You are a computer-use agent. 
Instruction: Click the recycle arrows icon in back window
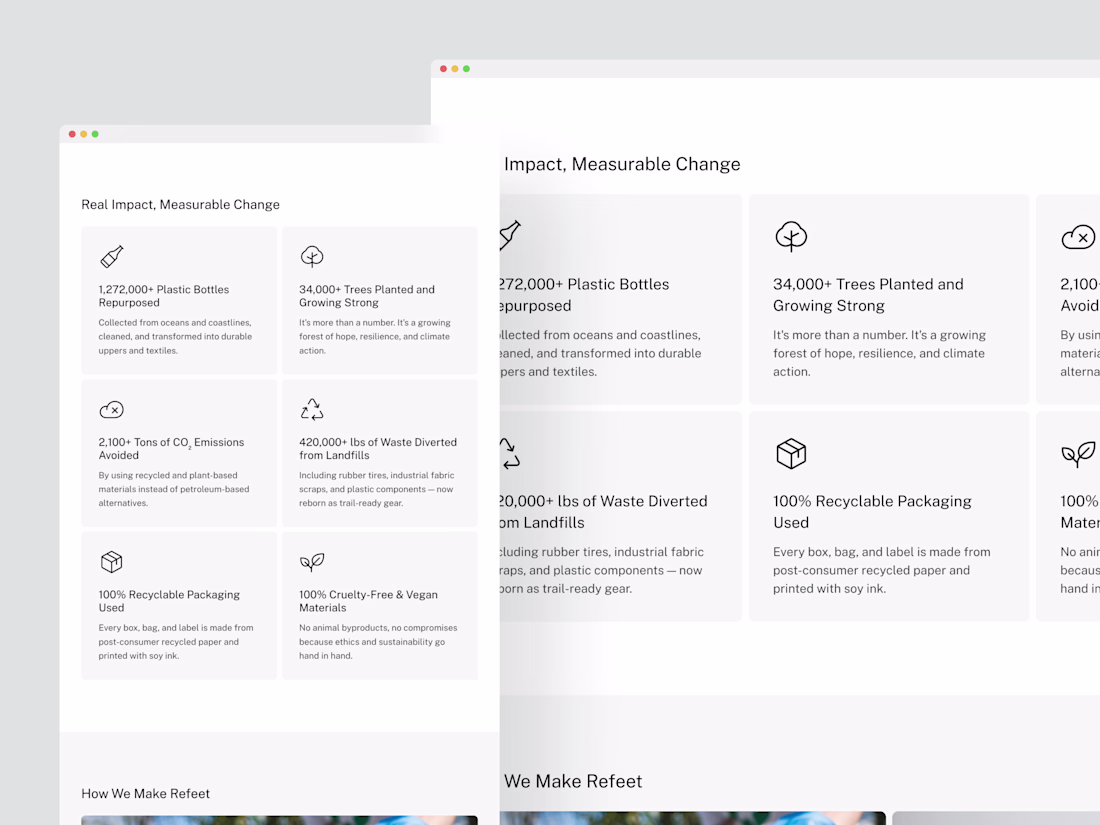(510, 453)
